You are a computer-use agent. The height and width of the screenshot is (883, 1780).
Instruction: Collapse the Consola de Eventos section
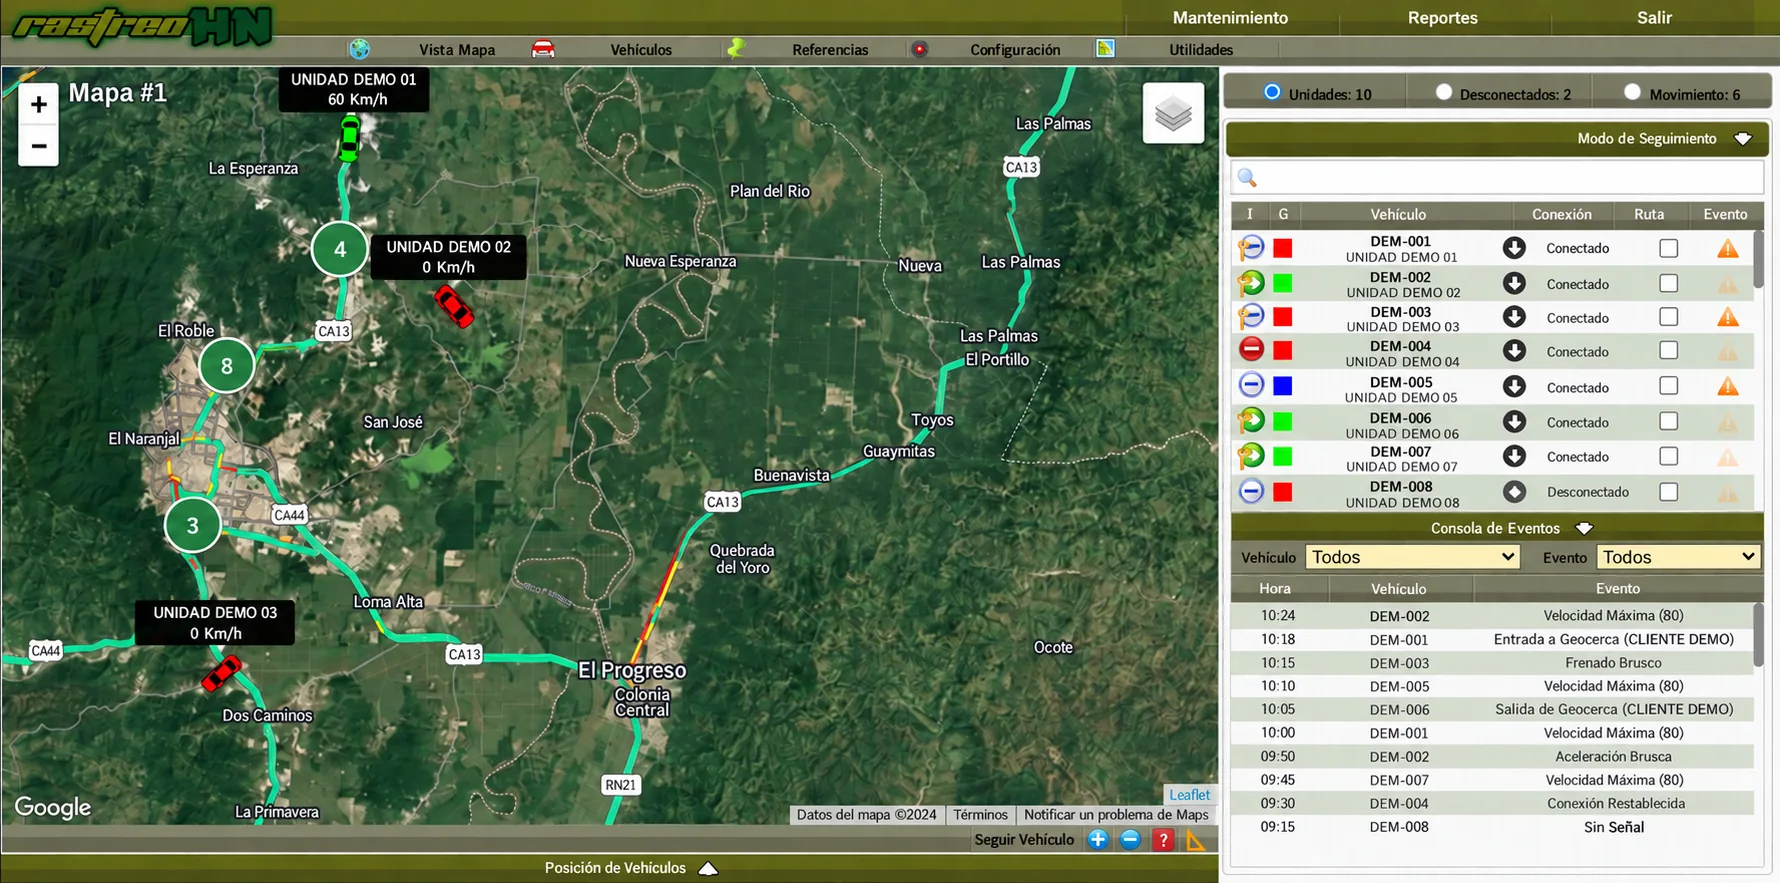click(x=1584, y=528)
